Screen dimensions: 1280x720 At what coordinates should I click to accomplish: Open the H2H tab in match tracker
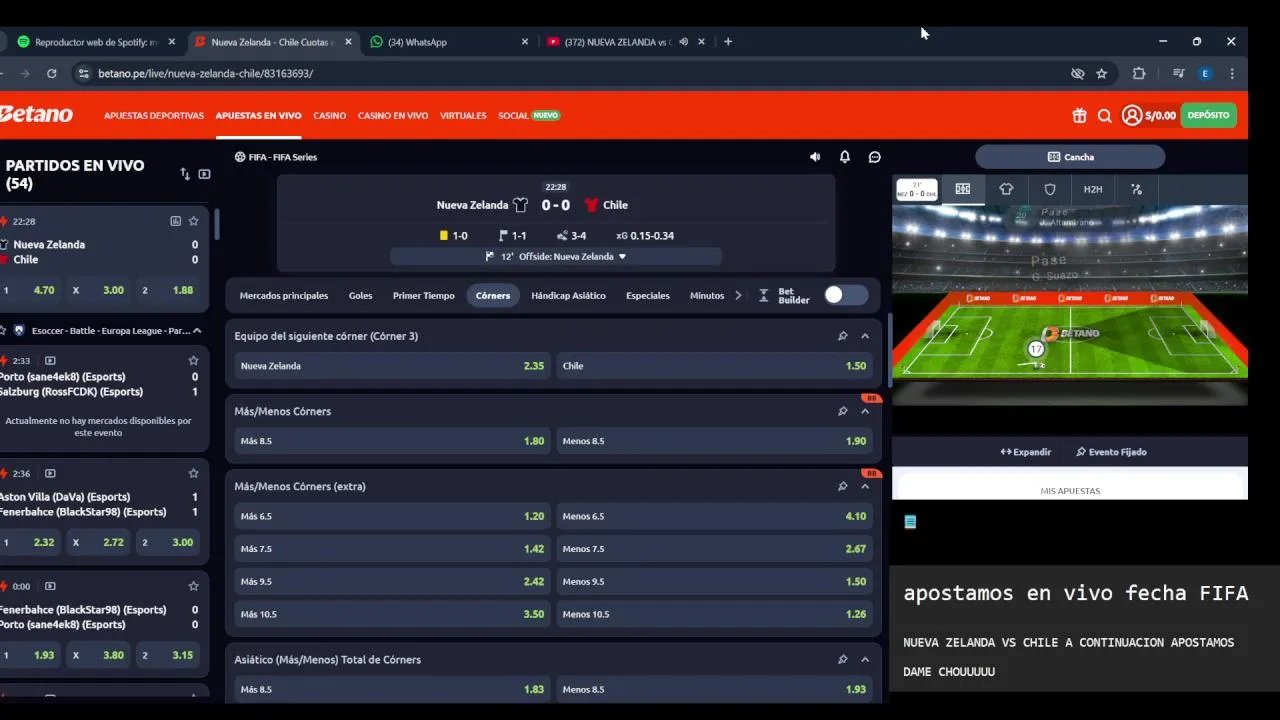pos(1093,189)
